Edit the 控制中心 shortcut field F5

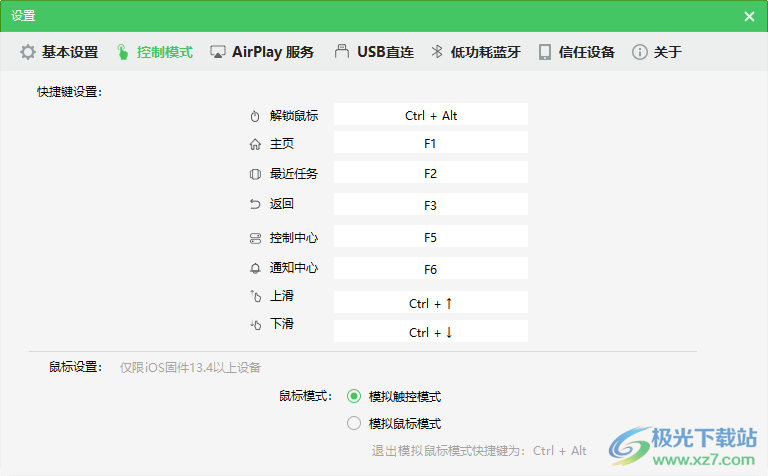(x=431, y=236)
